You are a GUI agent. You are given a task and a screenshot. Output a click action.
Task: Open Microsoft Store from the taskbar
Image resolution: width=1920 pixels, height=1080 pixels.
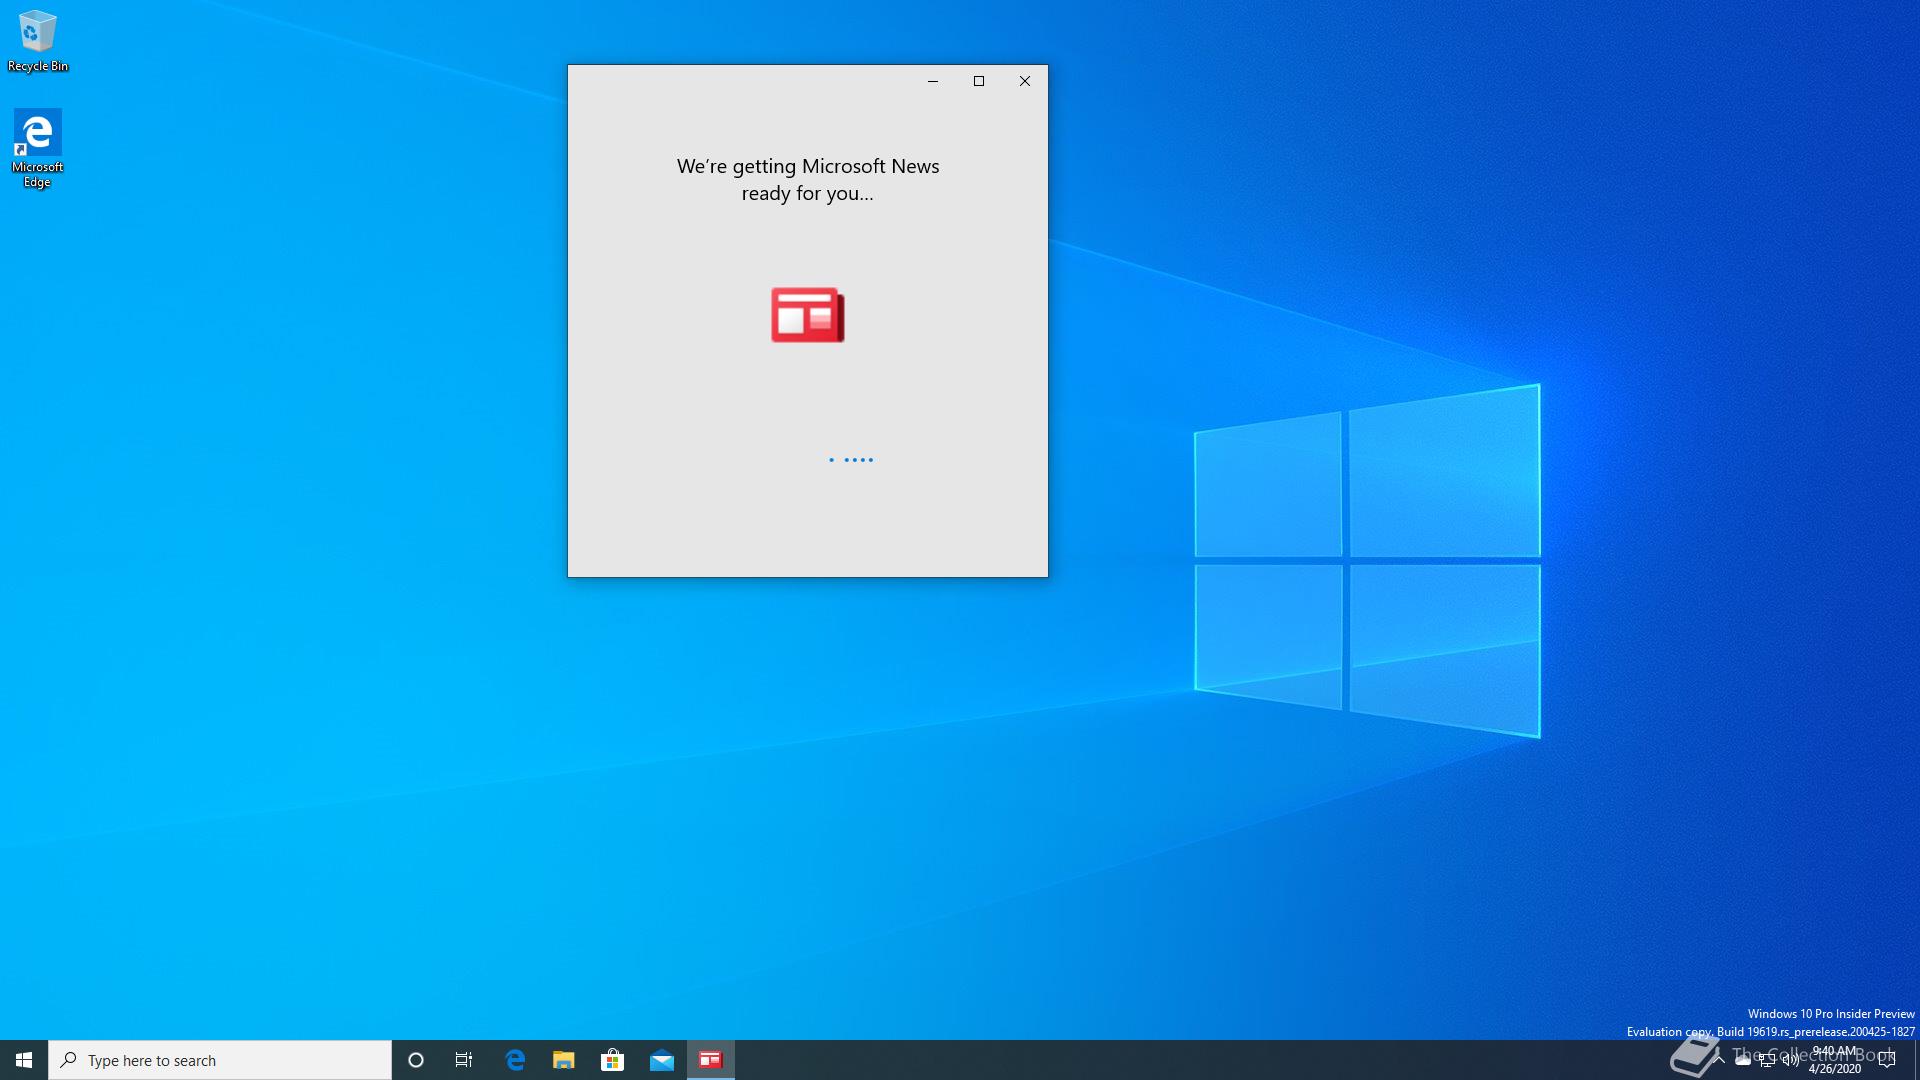tap(613, 1060)
